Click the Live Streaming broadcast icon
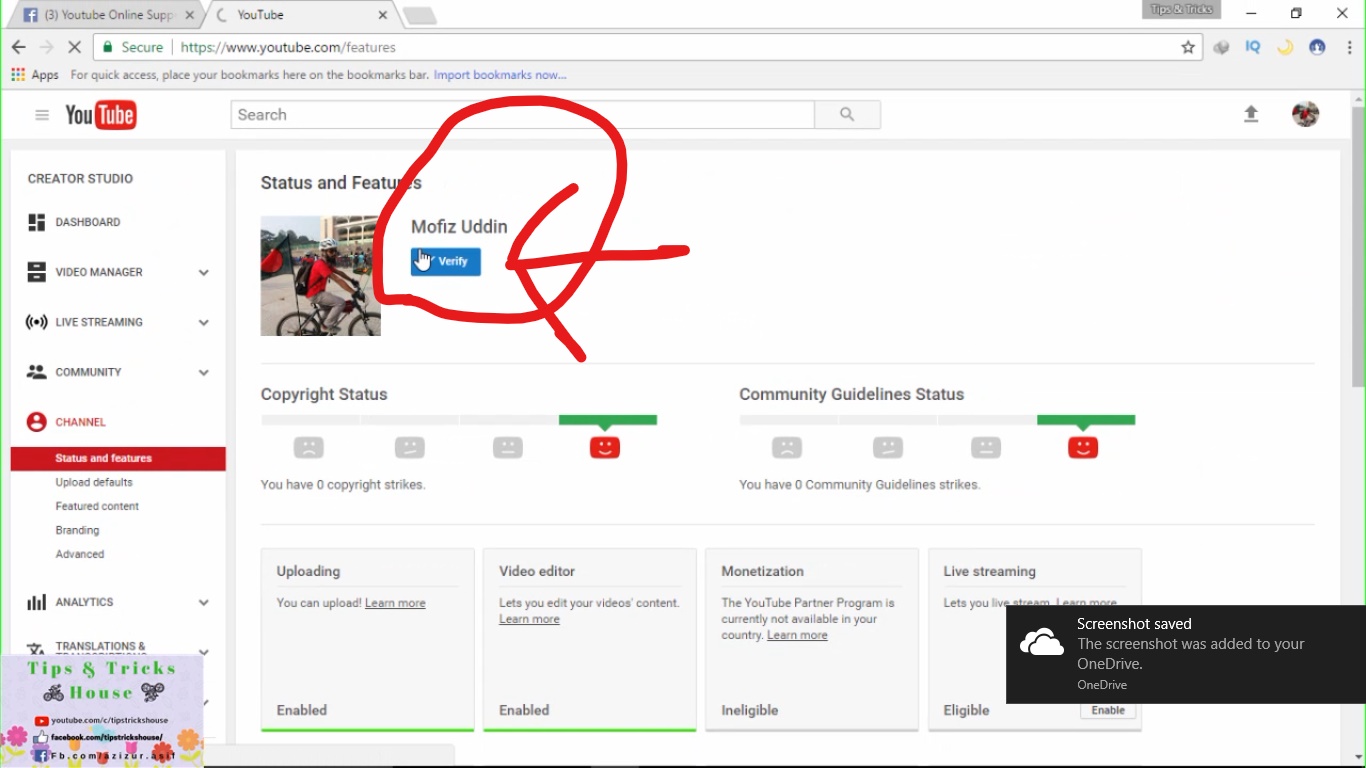This screenshot has width=1366, height=768. point(36,322)
